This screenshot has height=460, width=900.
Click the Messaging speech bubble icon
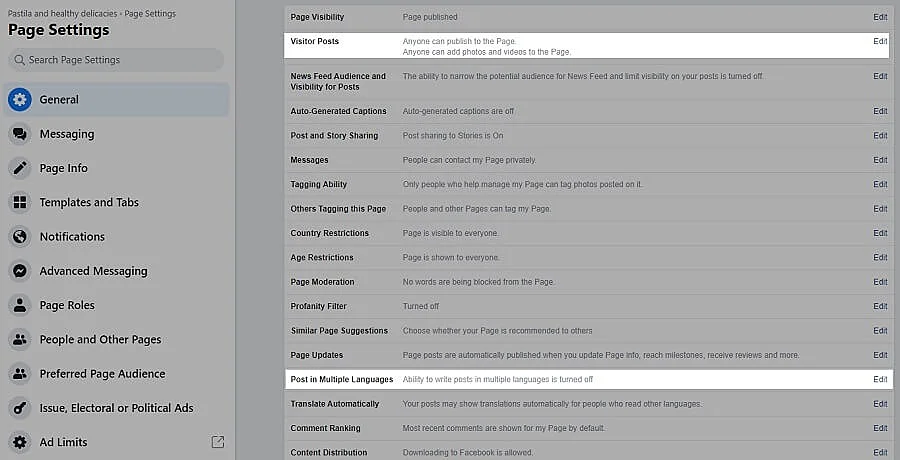coord(20,134)
